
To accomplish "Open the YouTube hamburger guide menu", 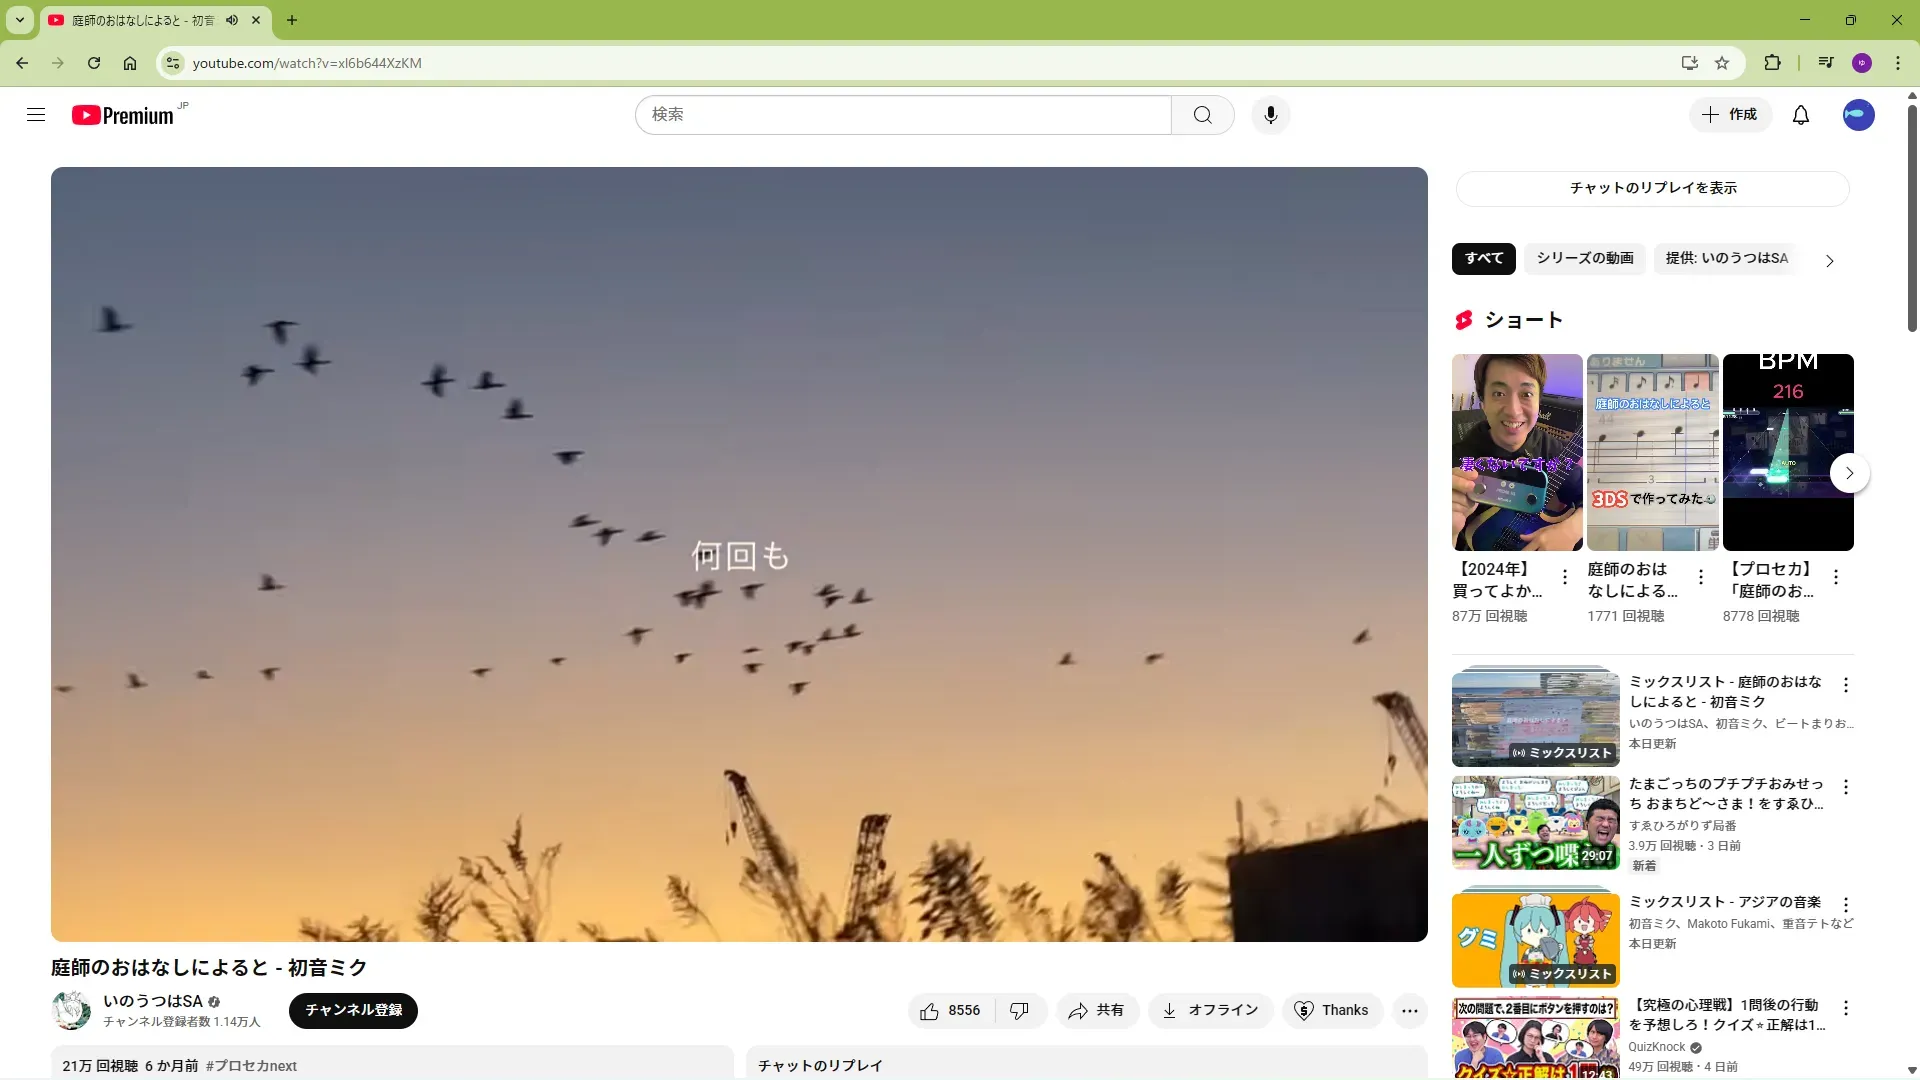I will click(x=36, y=115).
